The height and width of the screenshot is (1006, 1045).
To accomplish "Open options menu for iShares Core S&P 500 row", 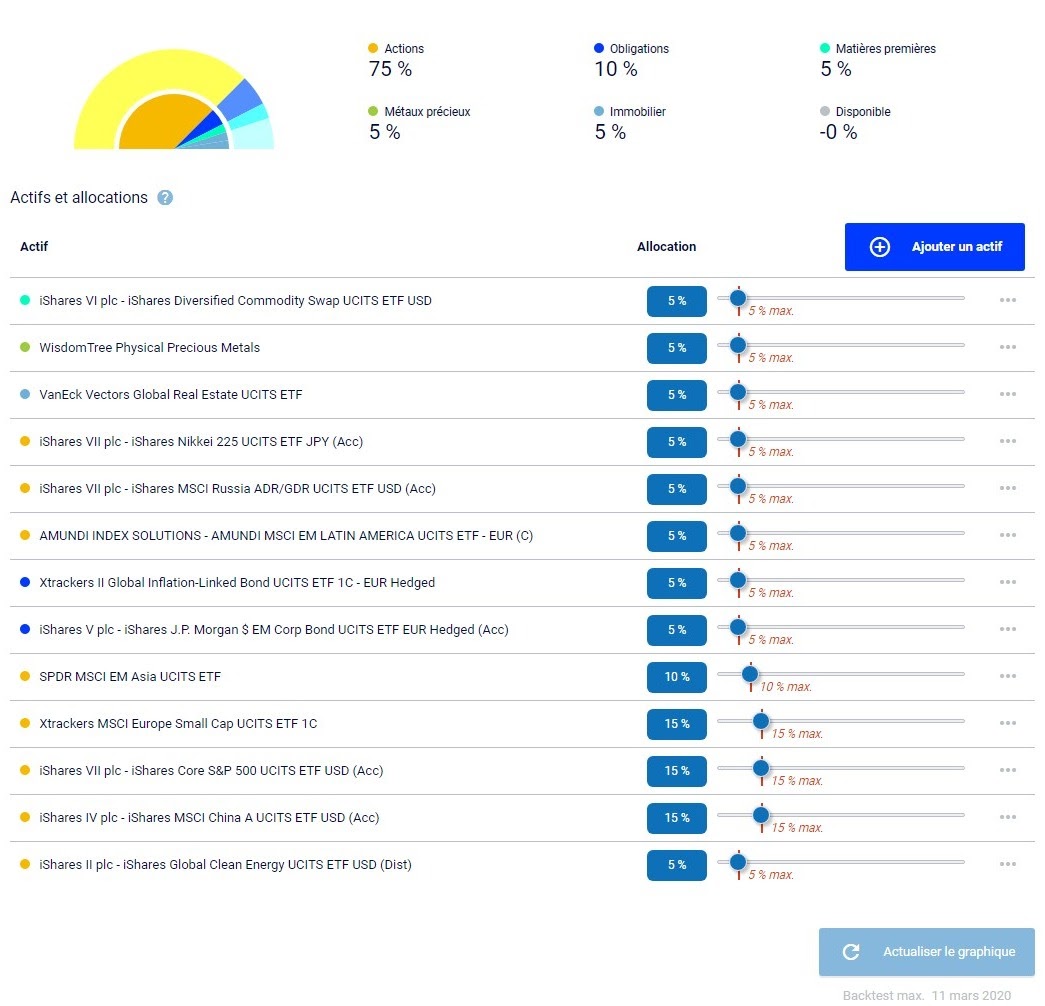I will coord(1008,770).
